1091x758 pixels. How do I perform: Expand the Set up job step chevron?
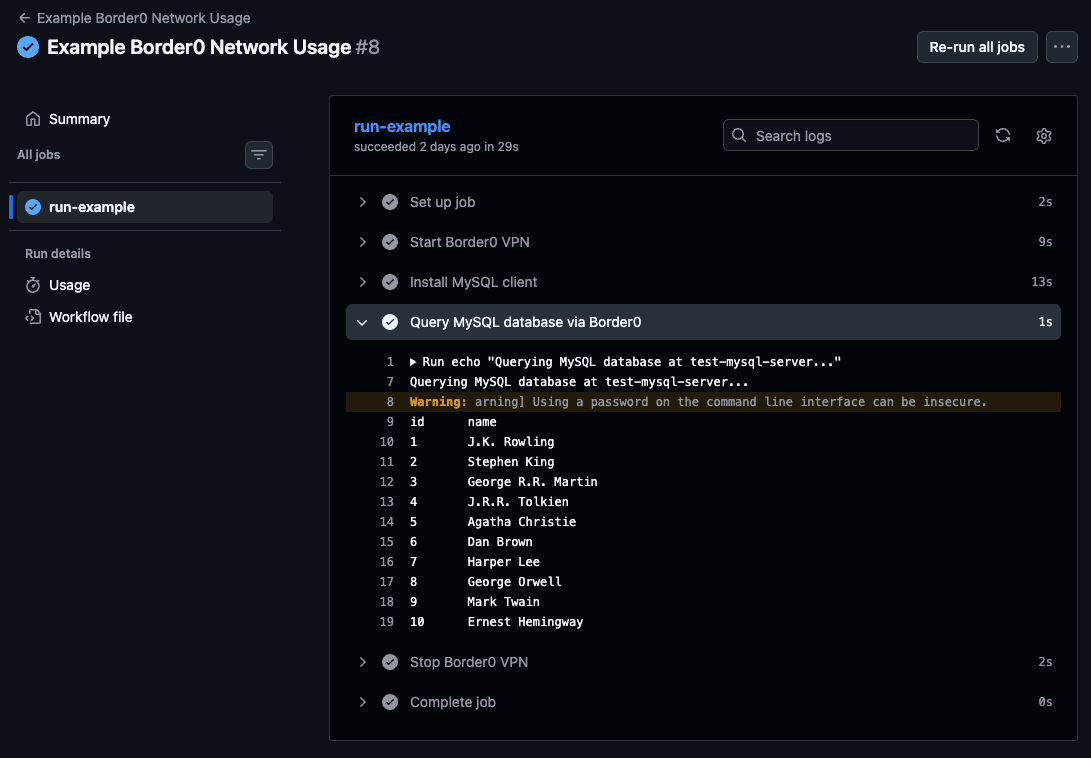[363, 202]
